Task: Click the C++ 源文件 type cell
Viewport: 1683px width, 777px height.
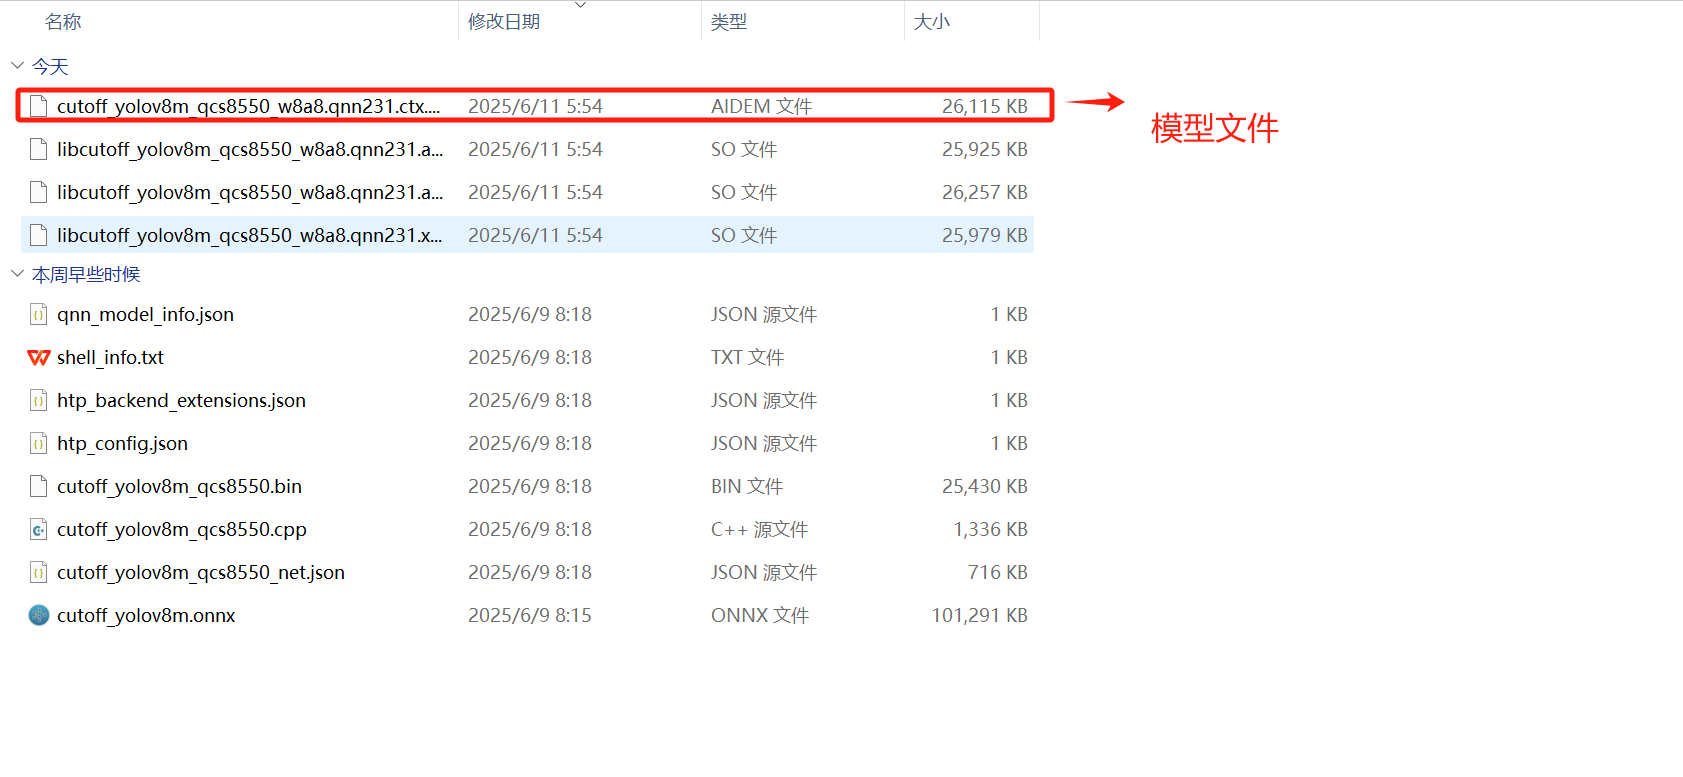Action: (760, 529)
